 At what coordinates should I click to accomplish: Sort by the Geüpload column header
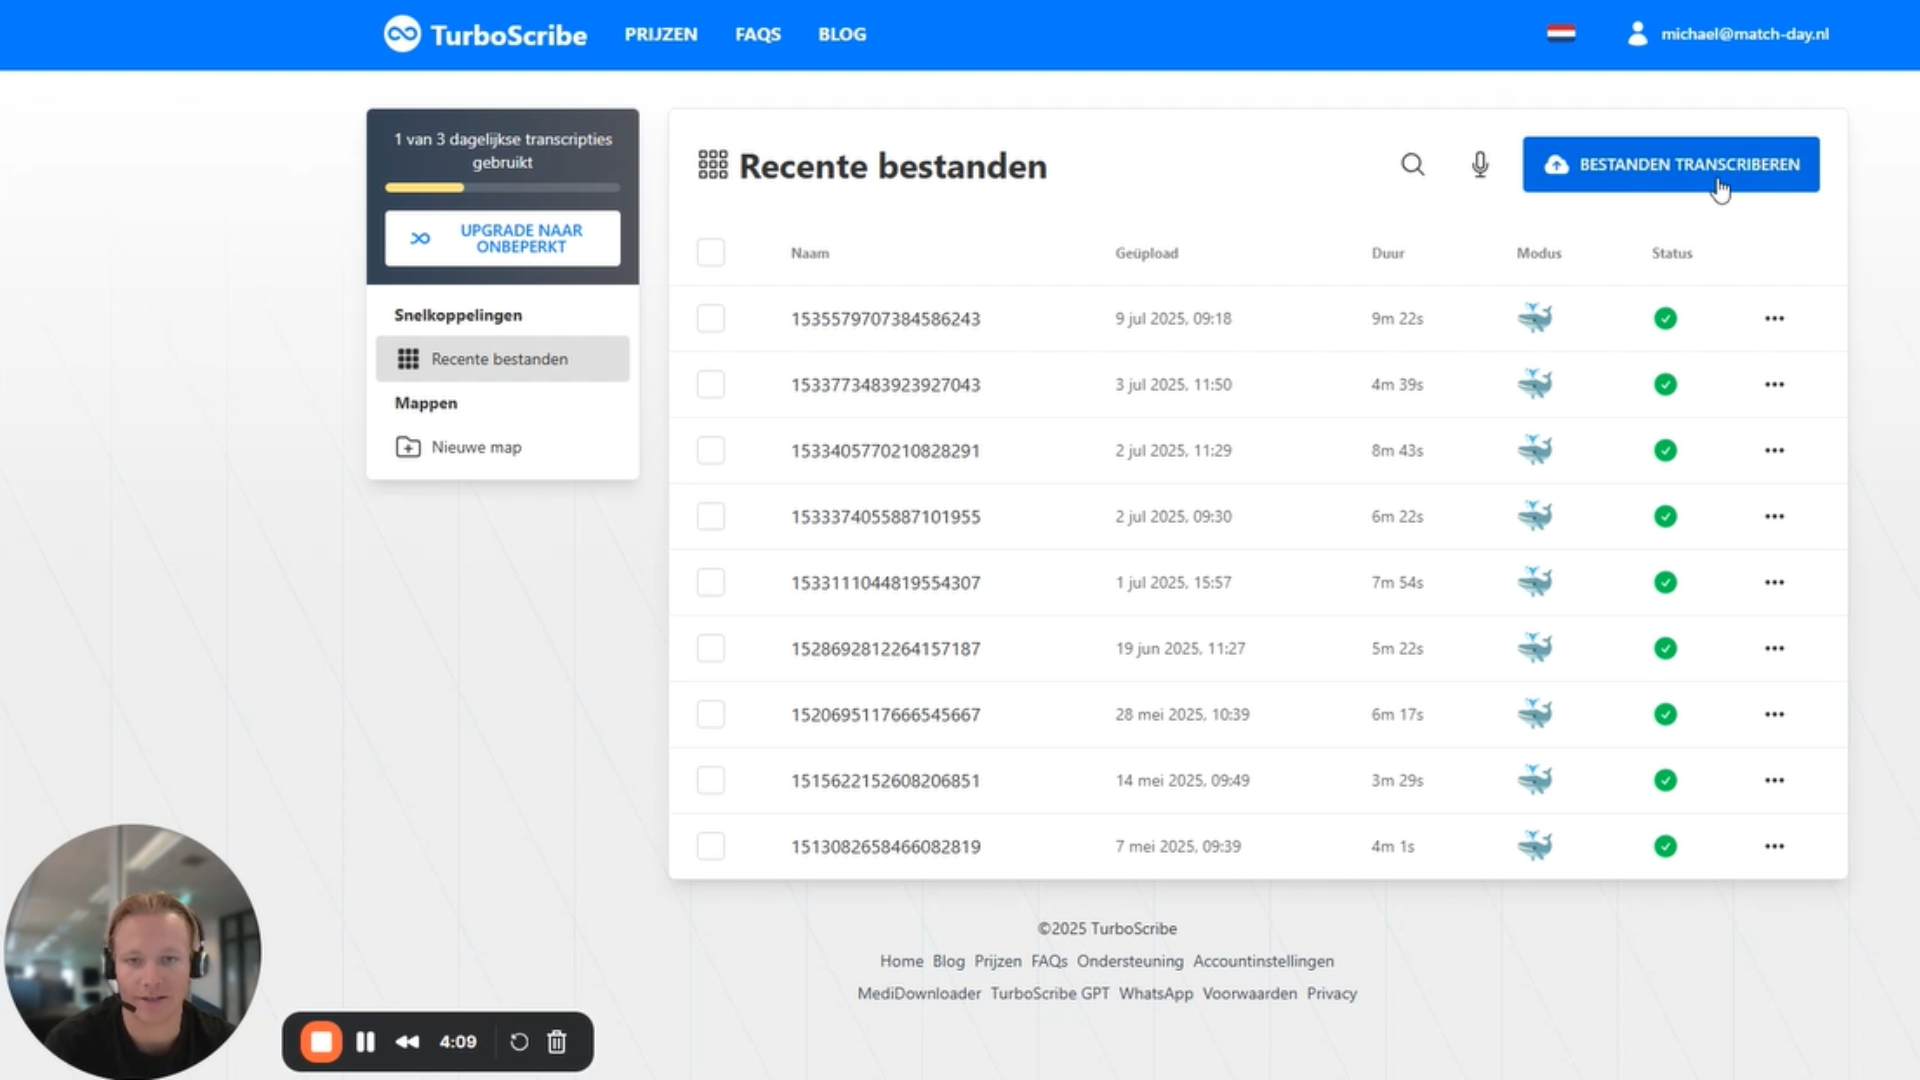click(x=1146, y=253)
